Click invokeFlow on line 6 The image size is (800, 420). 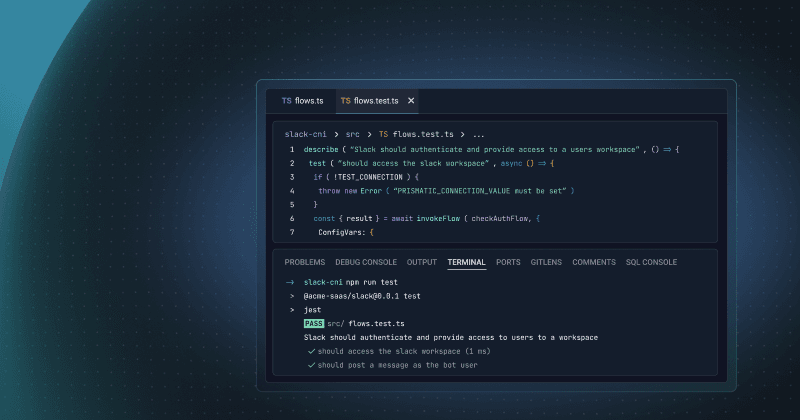pyautogui.click(x=438, y=218)
